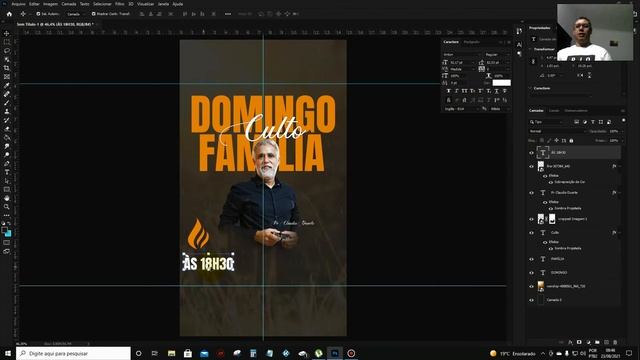The height and width of the screenshot is (360, 640).
Task: Hide the worship background image layer
Action: pos(531,287)
